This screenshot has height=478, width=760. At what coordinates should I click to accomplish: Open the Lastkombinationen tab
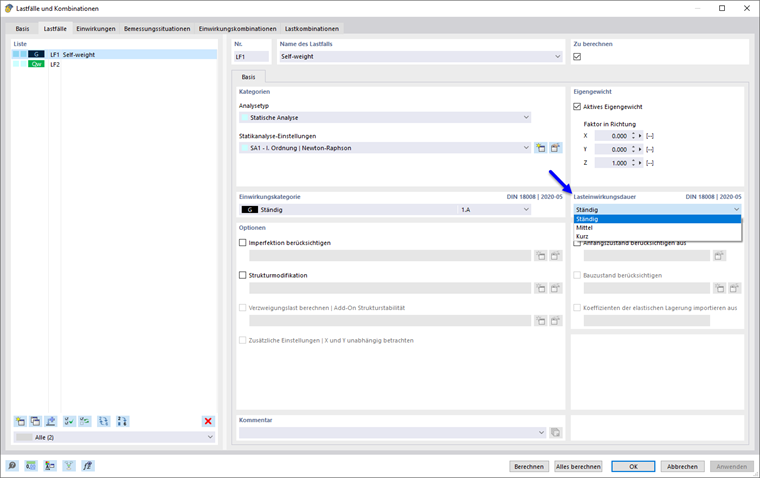(x=312, y=29)
